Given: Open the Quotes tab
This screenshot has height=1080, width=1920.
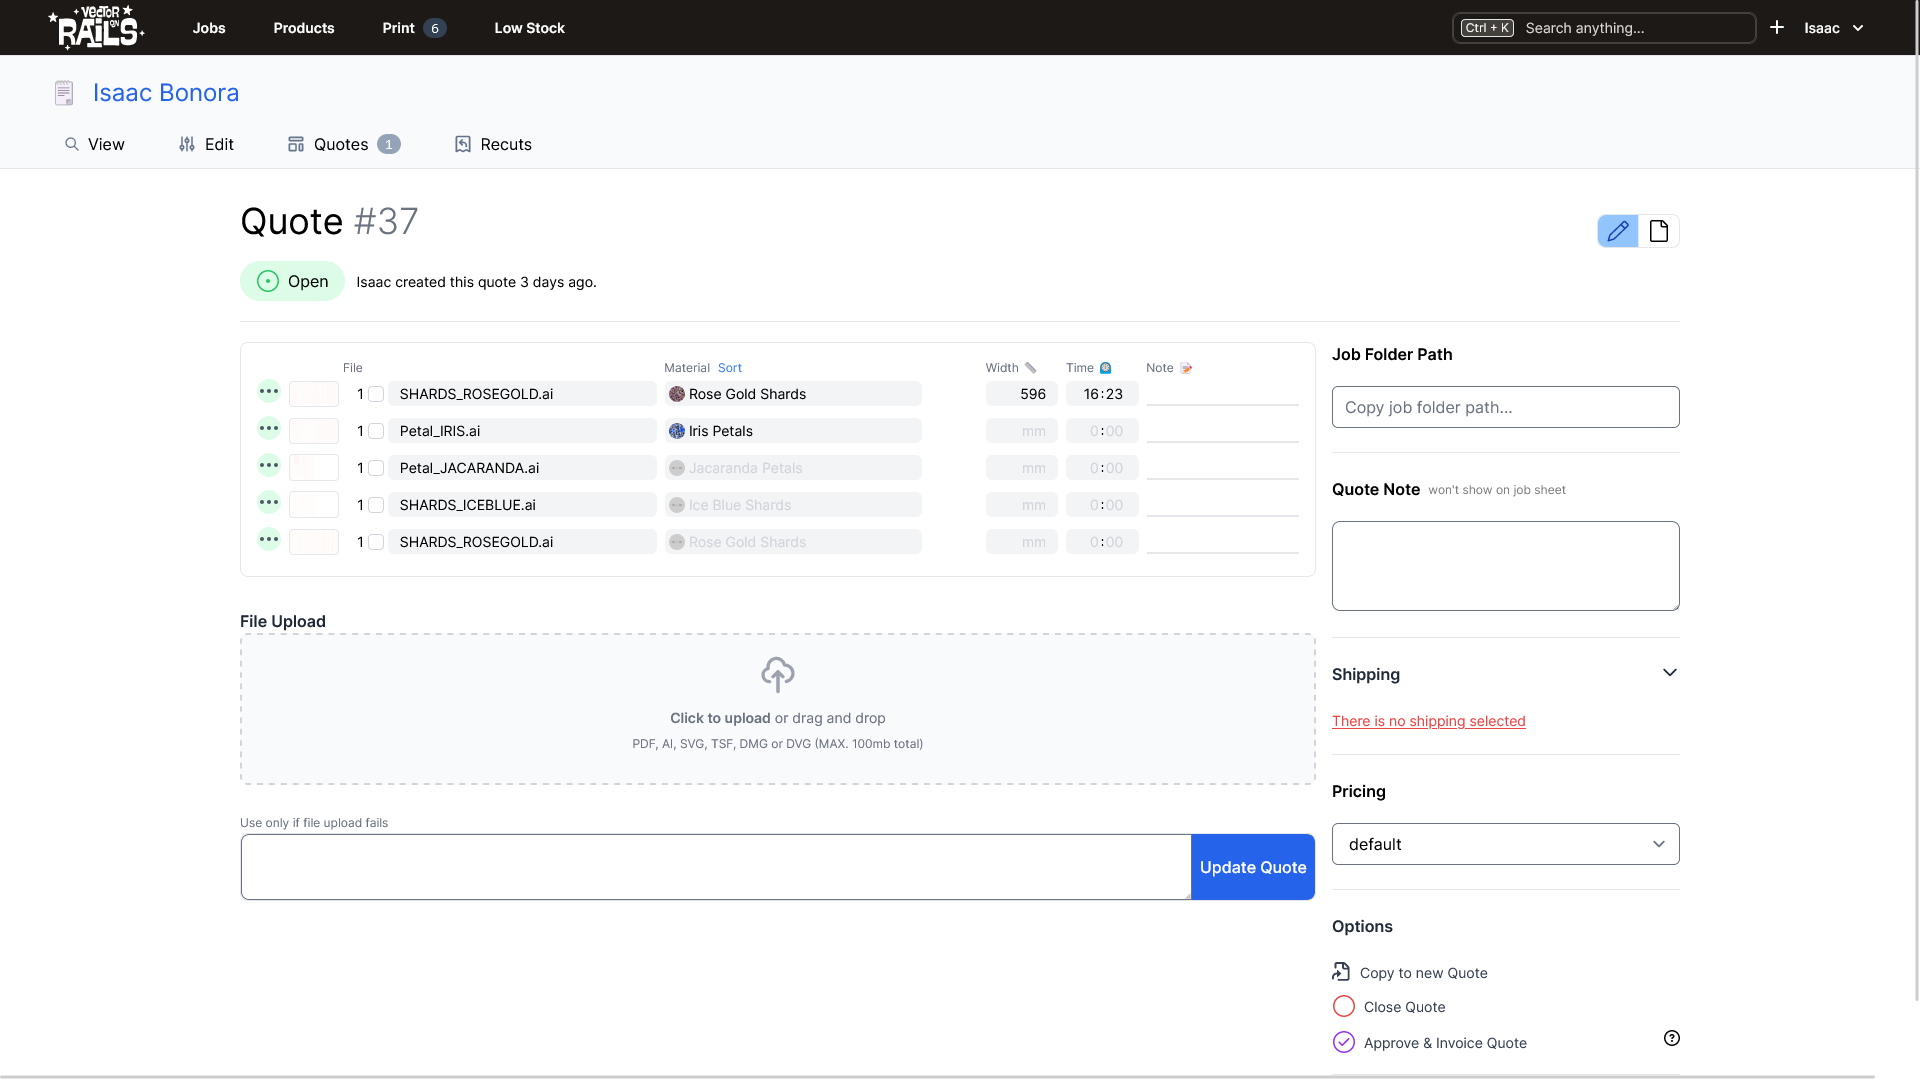Looking at the screenshot, I should click(343, 144).
